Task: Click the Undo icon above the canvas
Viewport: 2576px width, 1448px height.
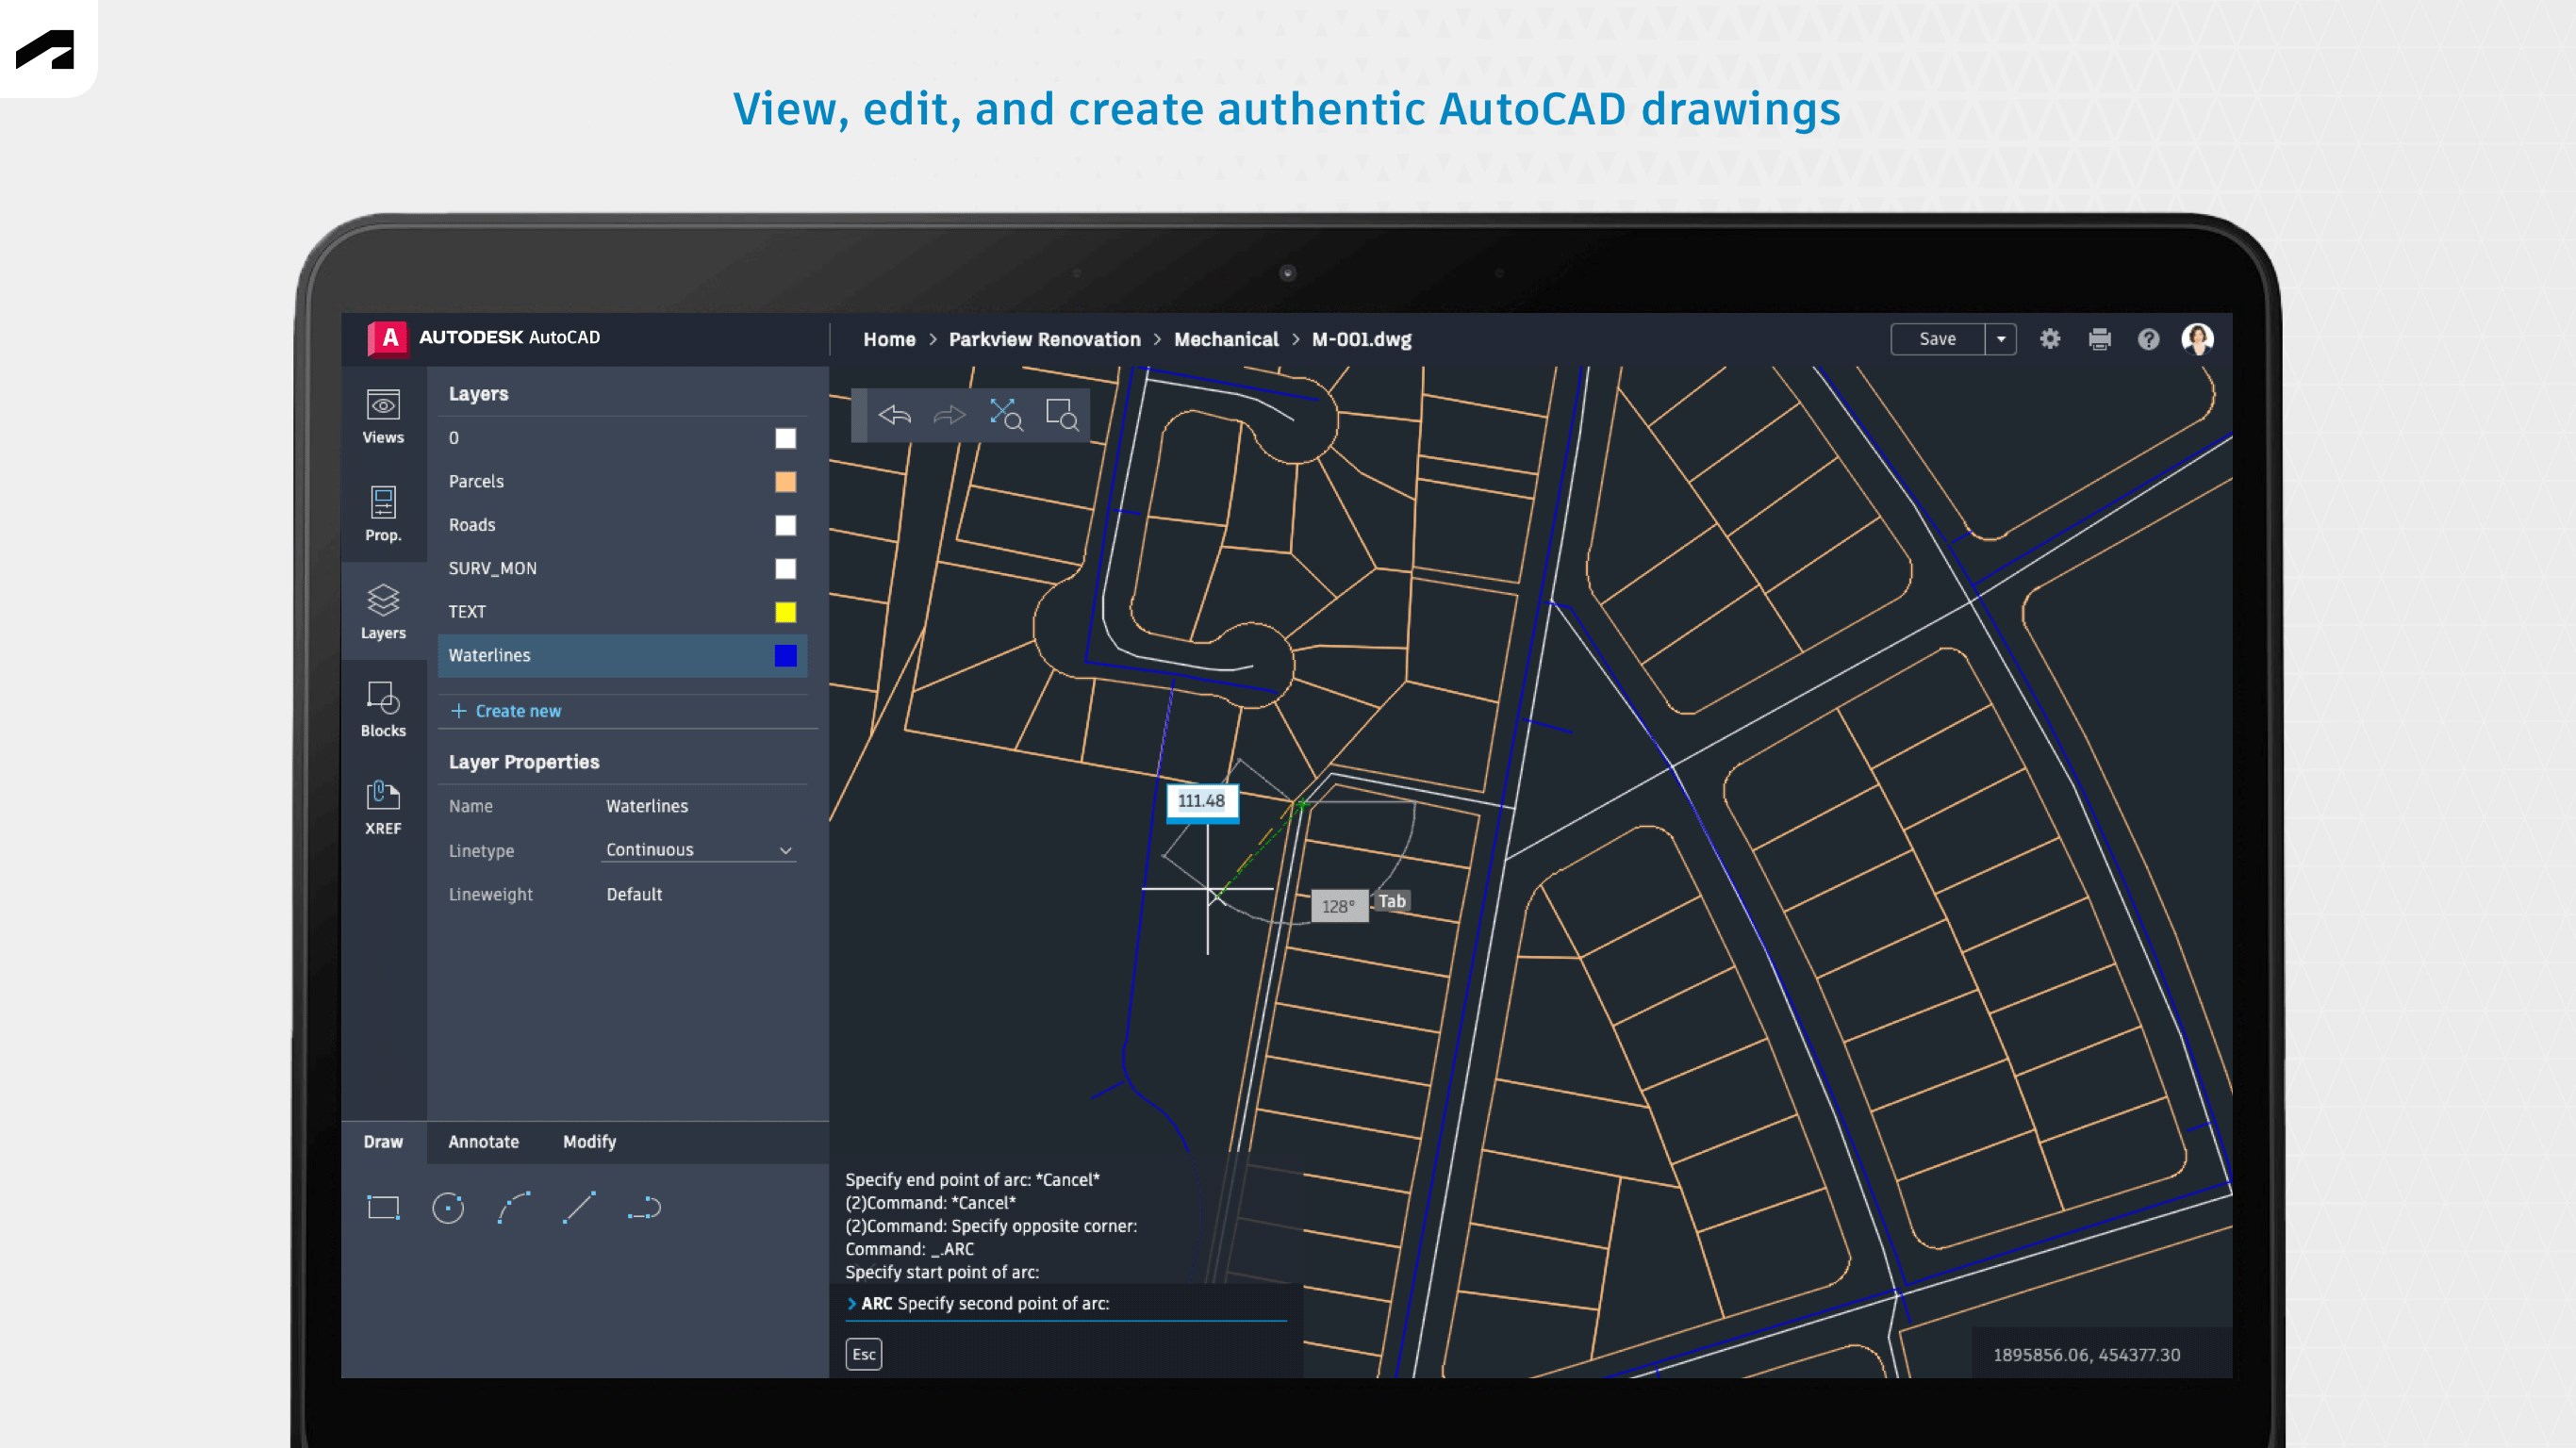Action: pos(895,415)
